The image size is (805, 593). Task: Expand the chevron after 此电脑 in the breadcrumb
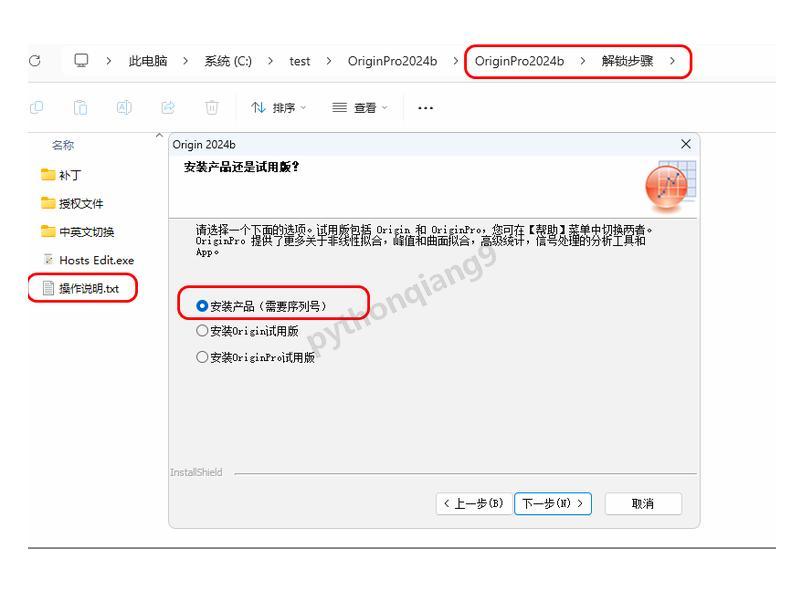(185, 61)
